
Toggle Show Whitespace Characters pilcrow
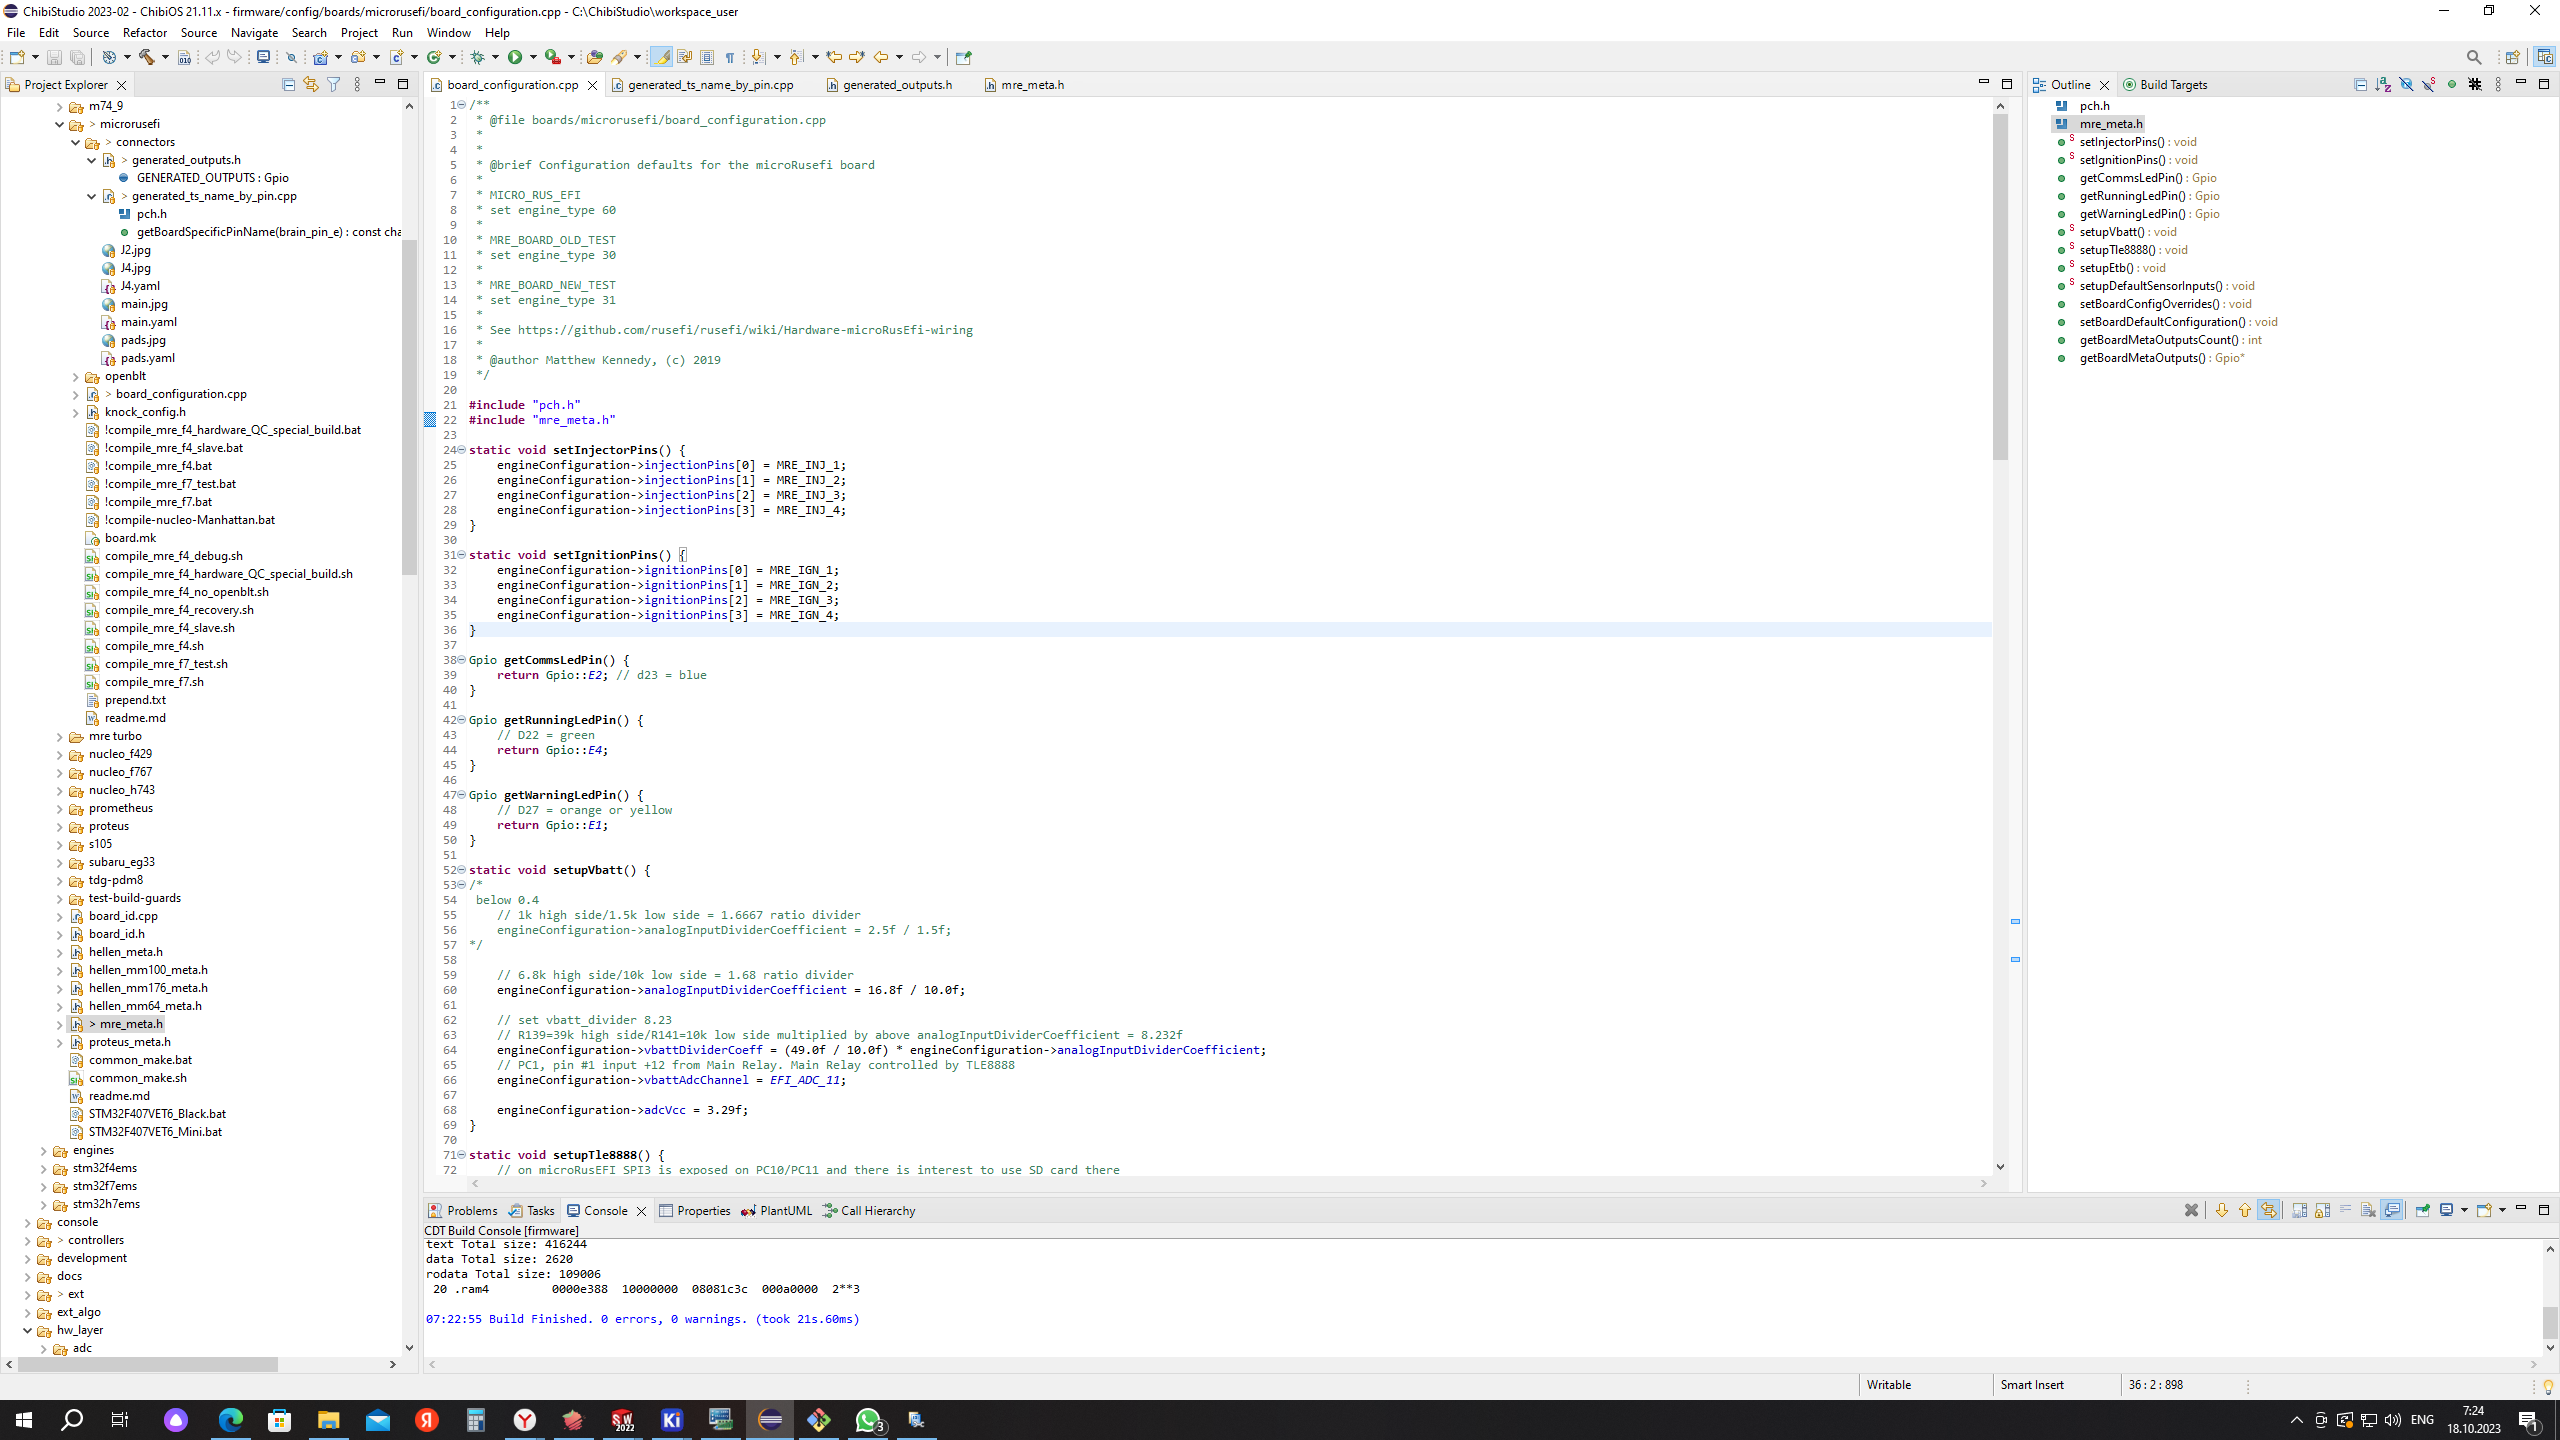[729, 57]
